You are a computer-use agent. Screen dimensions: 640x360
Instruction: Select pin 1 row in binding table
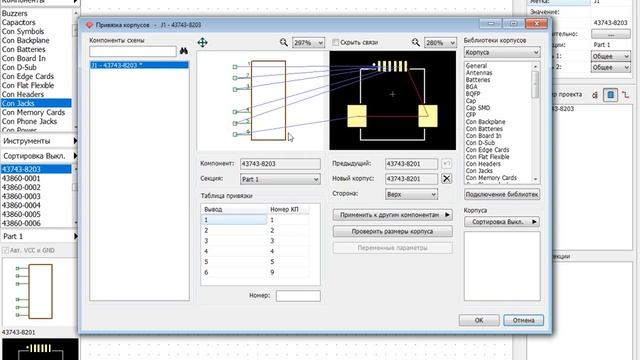[255, 220]
